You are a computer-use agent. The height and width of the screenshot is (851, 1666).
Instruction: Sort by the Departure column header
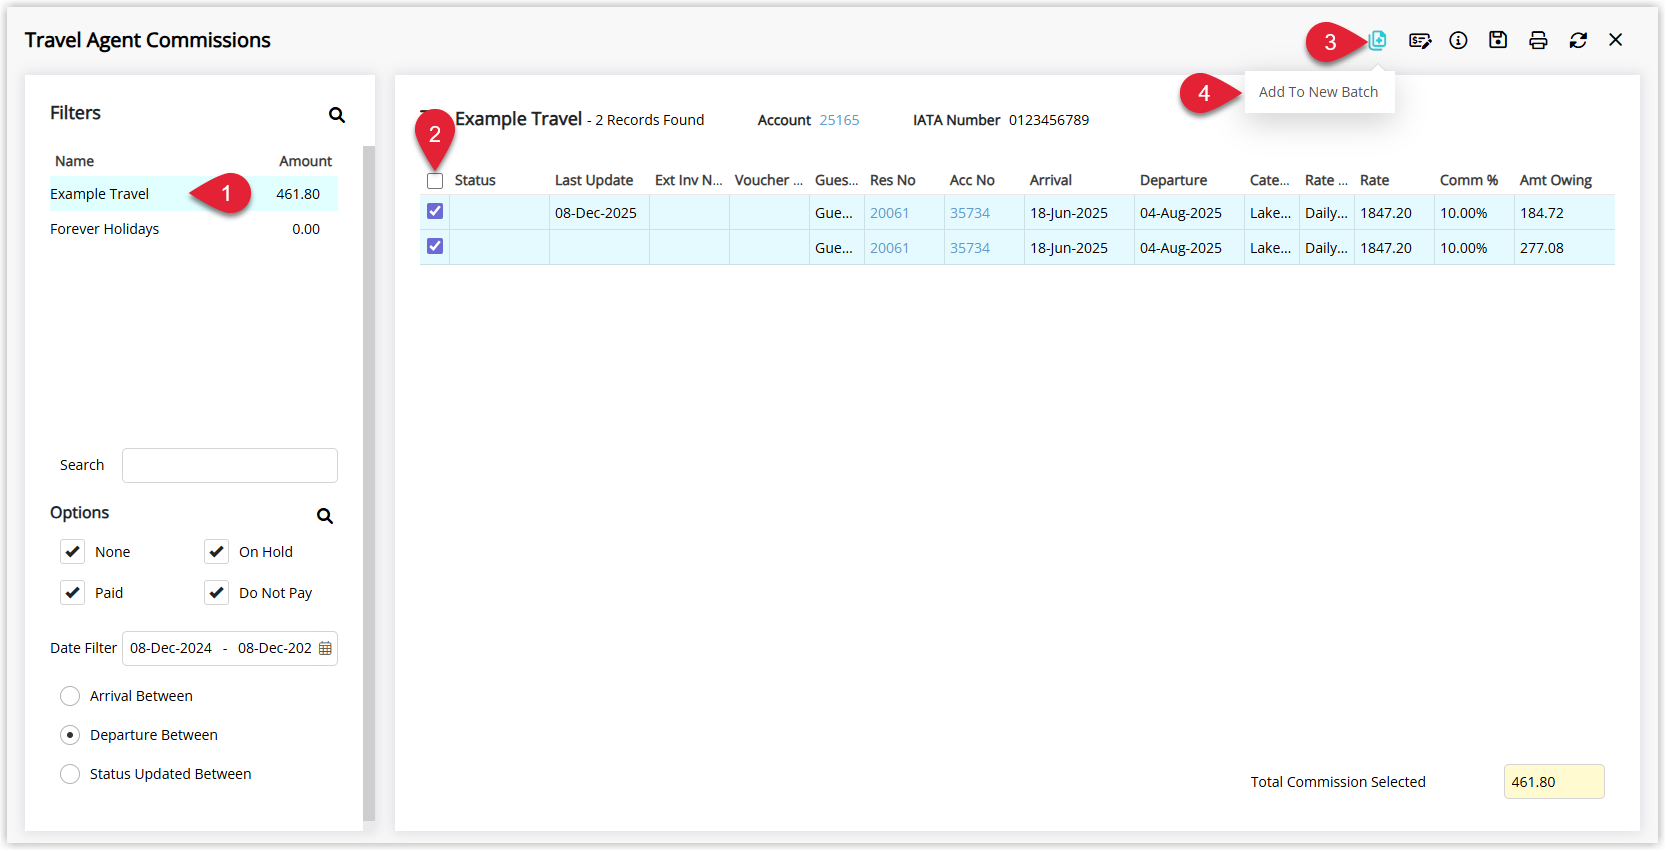click(x=1173, y=180)
